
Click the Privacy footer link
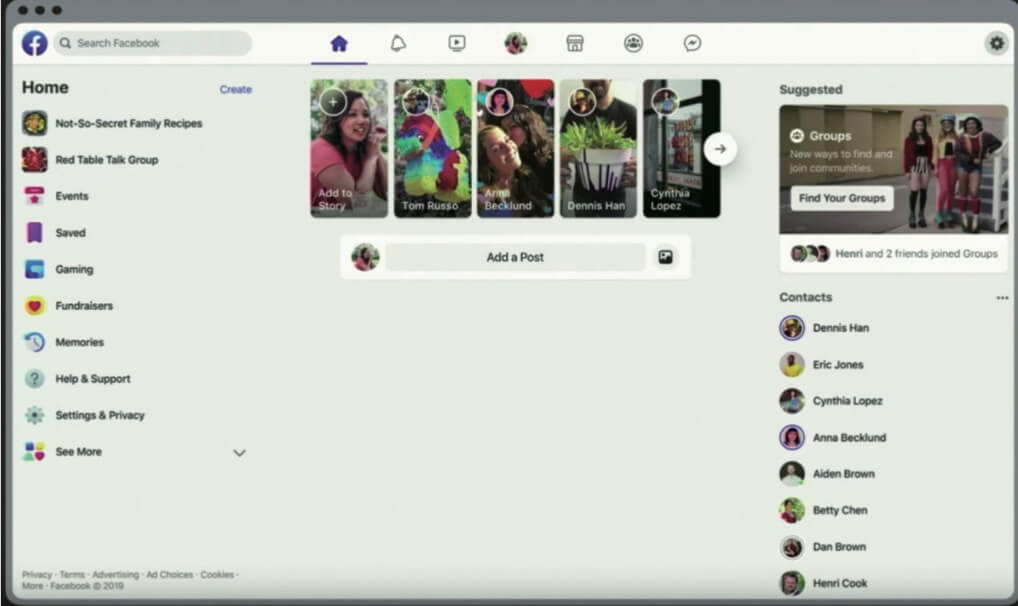click(x=37, y=574)
